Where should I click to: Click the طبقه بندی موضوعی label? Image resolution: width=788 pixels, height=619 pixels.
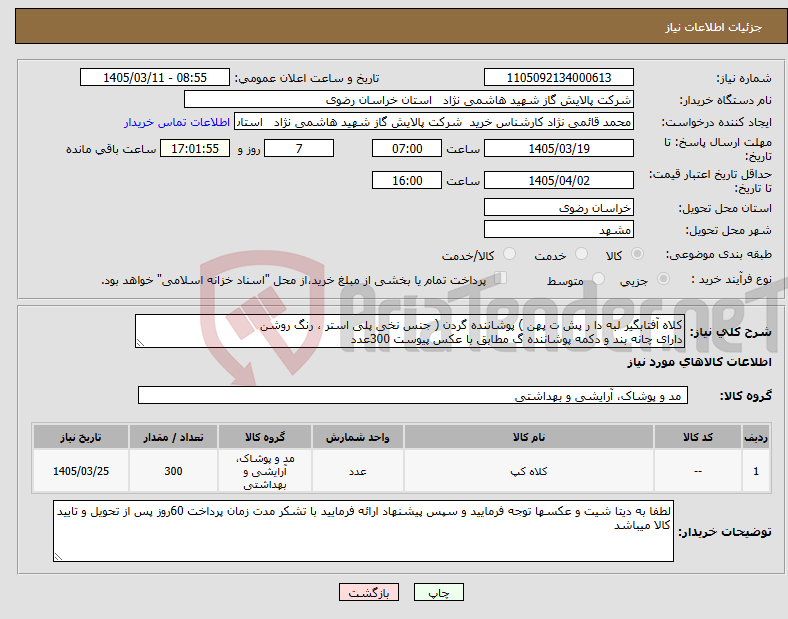(x=718, y=254)
